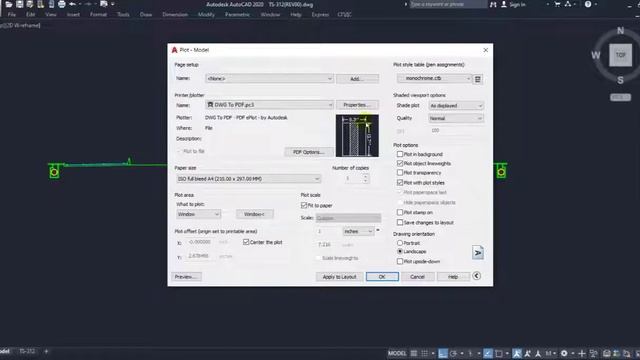Toggle polar tracking icon in status bar
Image resolution: width=640 pixels, height=360 pixels.
click(453, 353)
